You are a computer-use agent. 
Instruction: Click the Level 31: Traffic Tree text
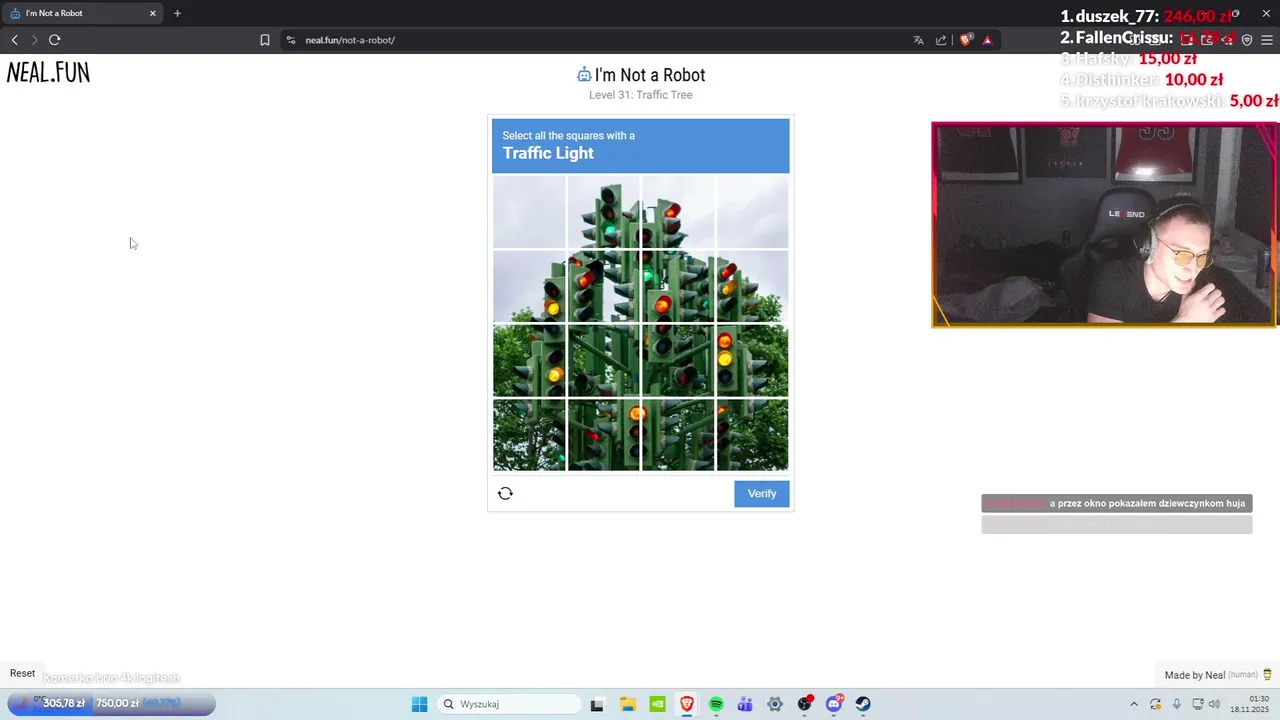pos(640,95)
